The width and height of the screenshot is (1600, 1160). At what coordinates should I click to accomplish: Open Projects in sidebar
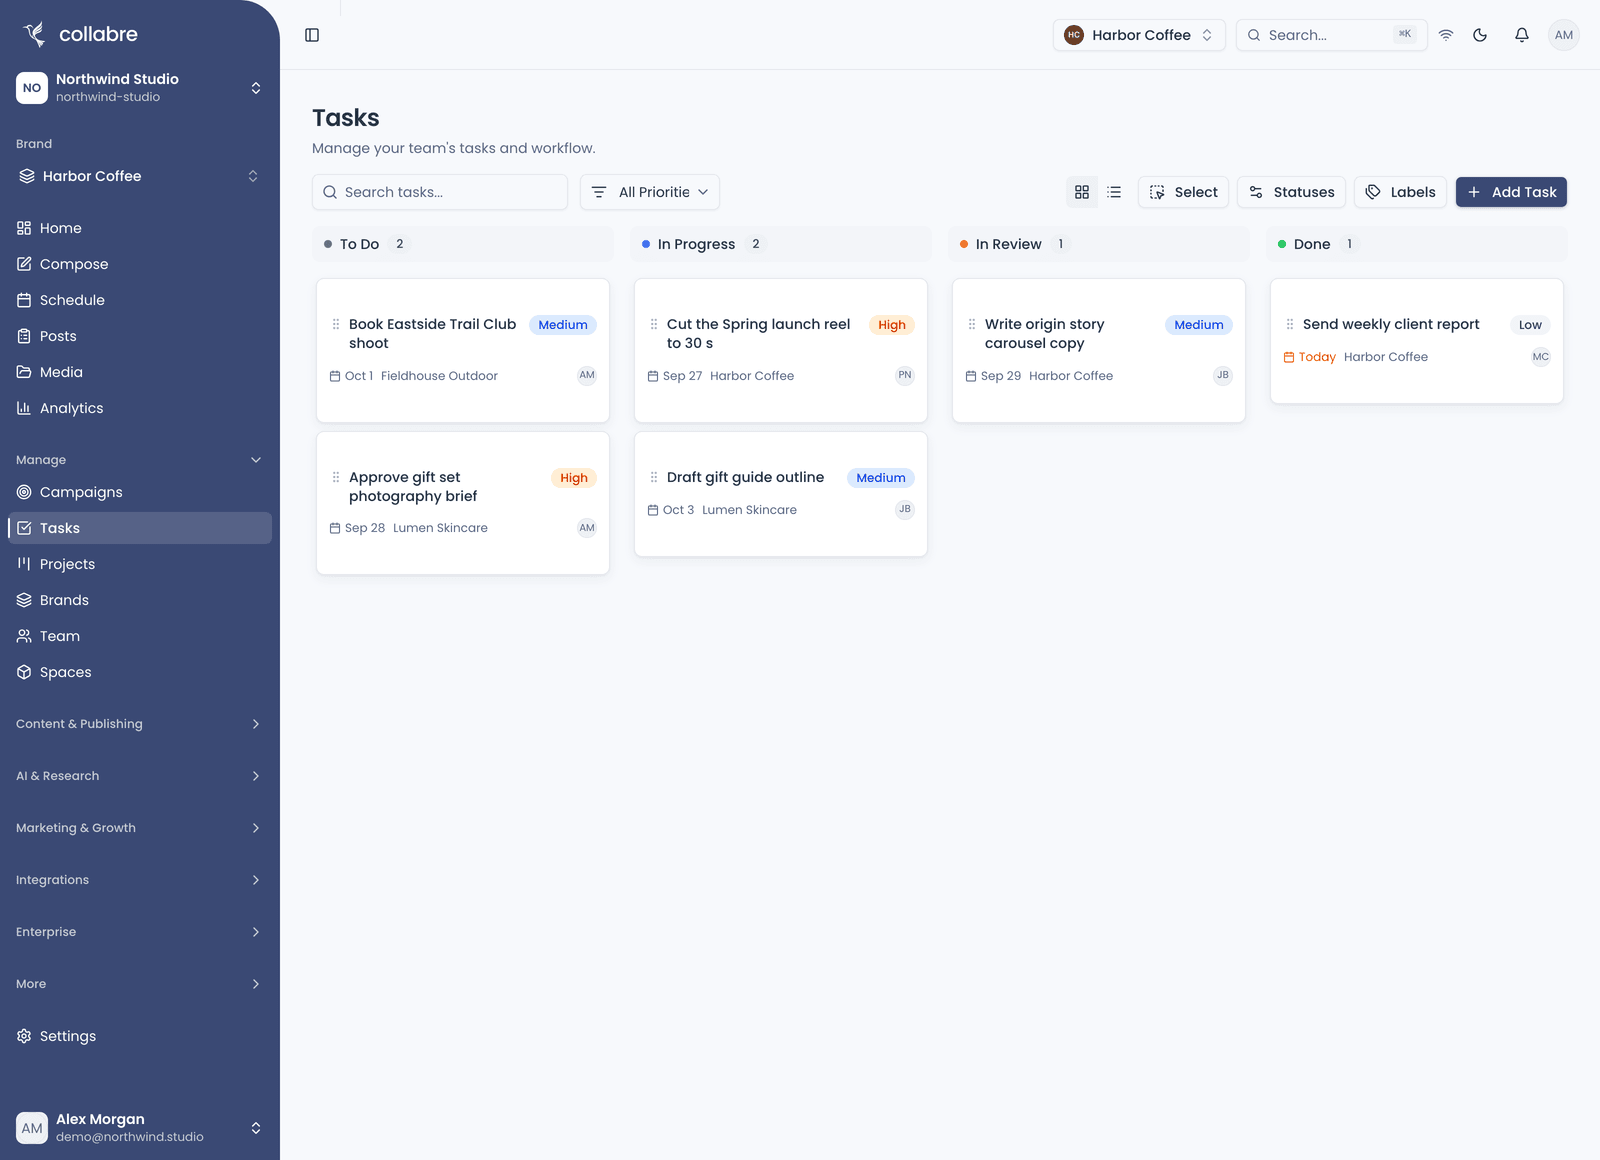click(140, 564)
